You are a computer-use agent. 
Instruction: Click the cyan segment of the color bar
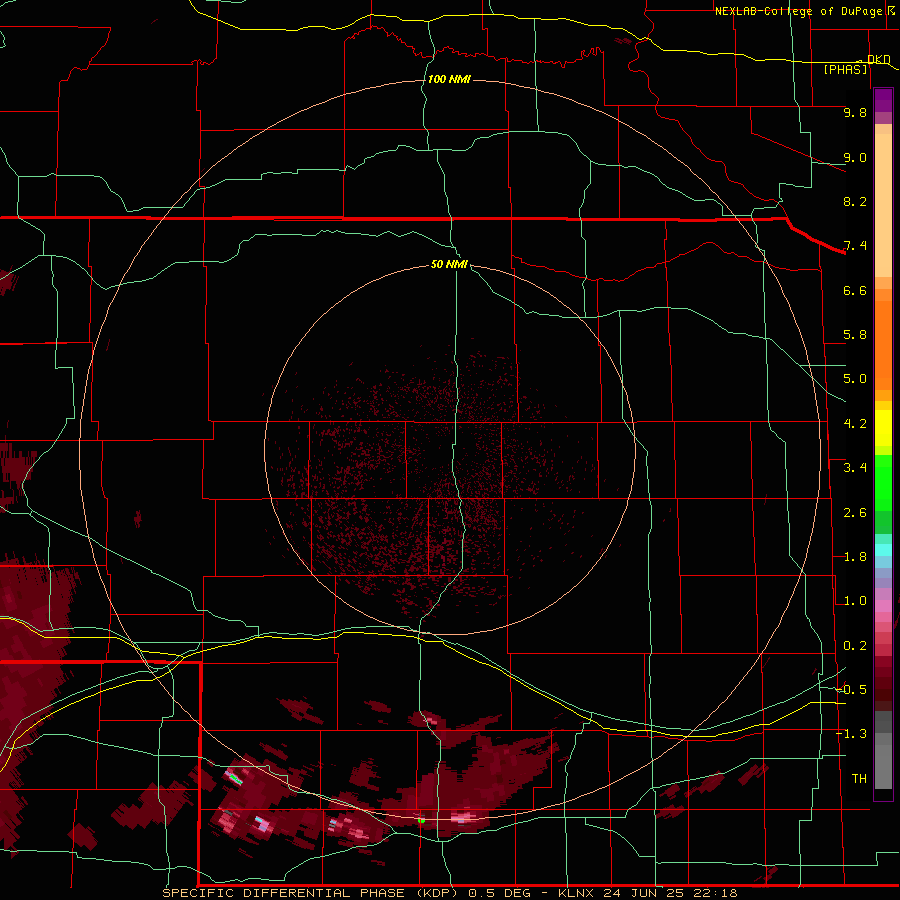[883, 550]
